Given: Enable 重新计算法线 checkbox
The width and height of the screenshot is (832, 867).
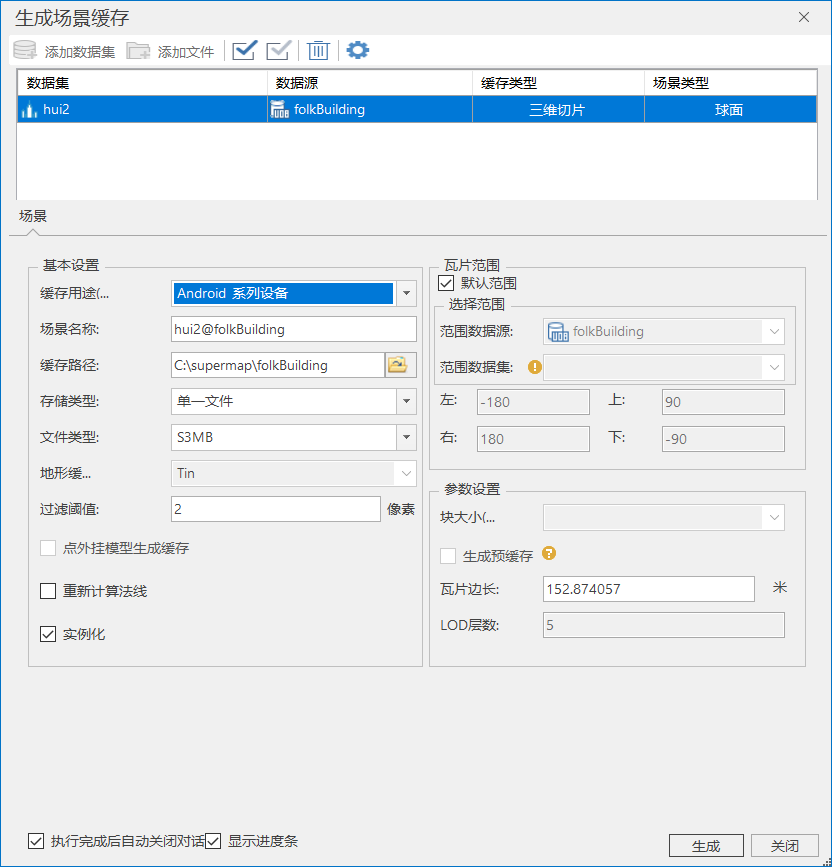Looking at the screenshot, I should tap(48, 591).
